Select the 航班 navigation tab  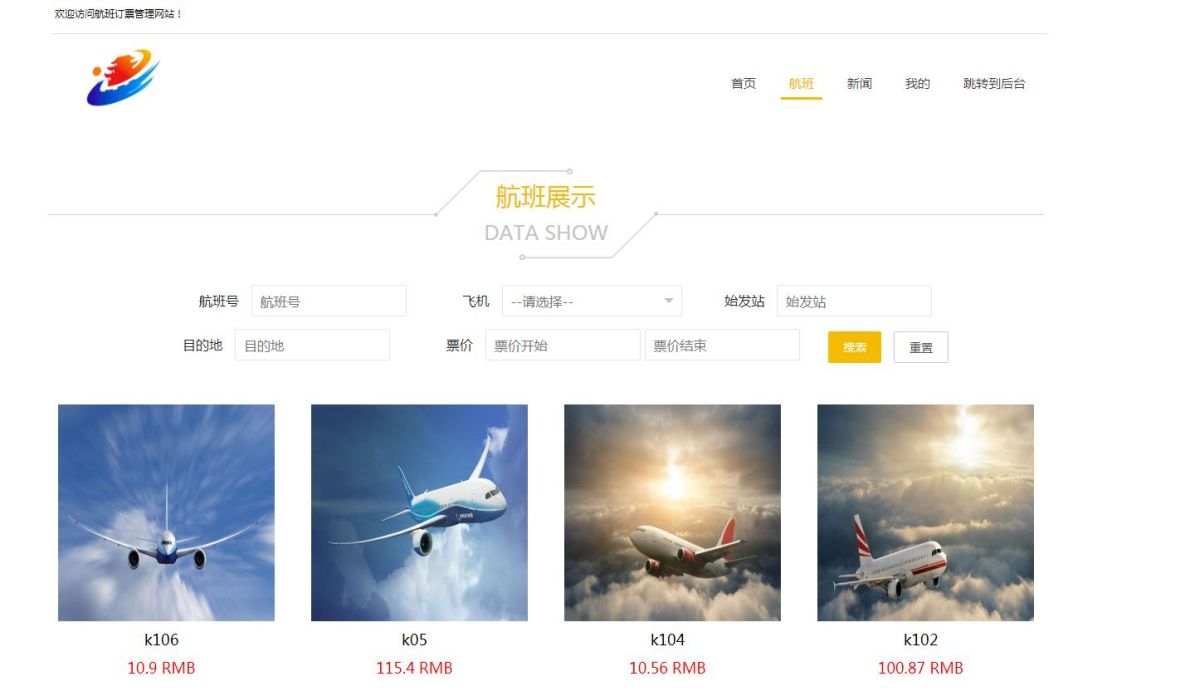pos(801,84)
